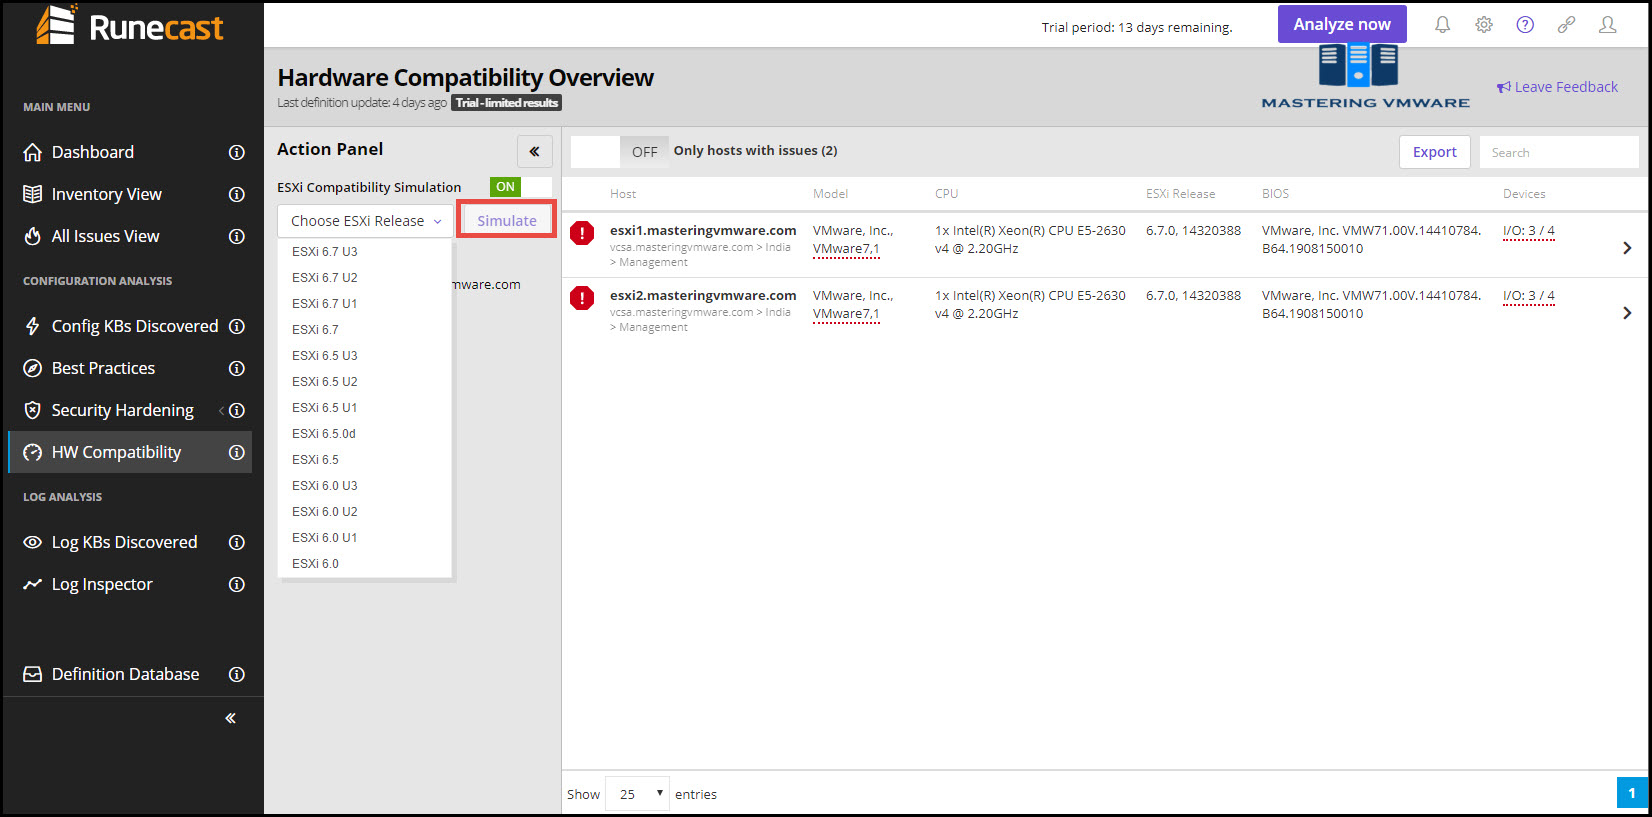Expand details for esxi2 host row
The image size is (1652, 817).
click(1627, 313)
